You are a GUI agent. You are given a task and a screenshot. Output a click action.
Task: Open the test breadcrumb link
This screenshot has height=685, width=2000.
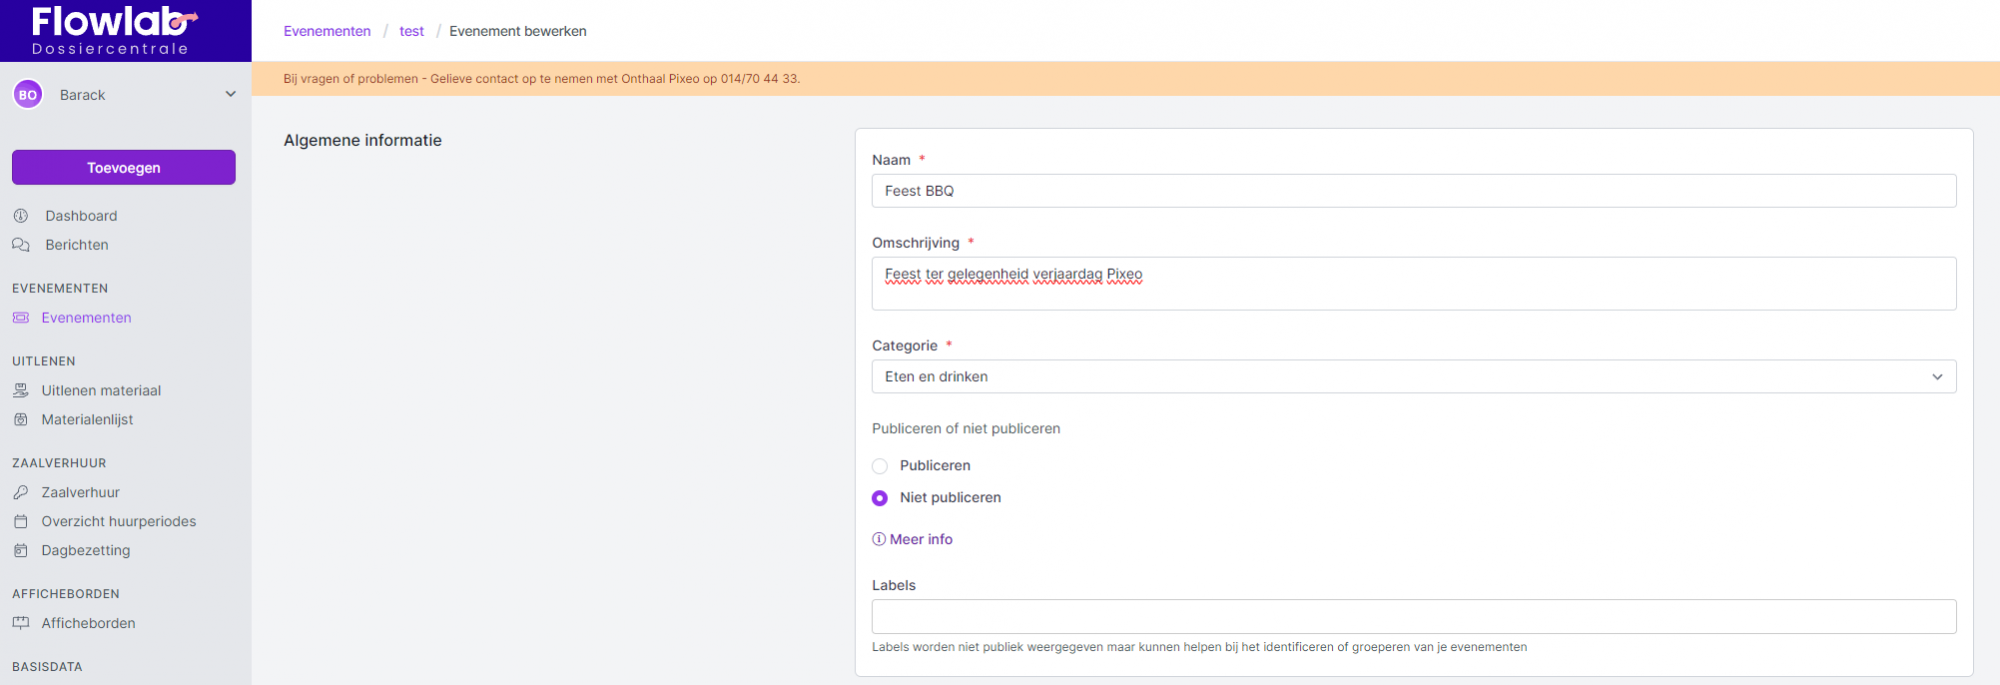click(411, 32)
